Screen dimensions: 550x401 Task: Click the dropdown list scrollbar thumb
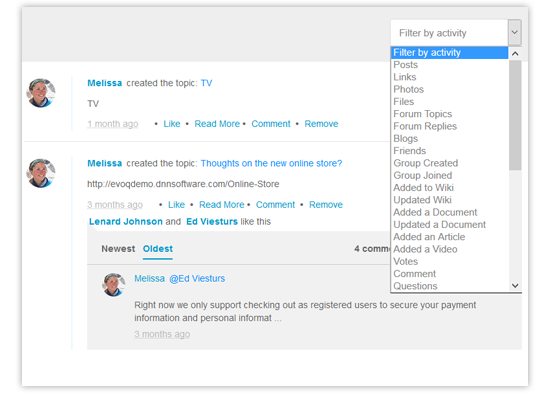515,115
